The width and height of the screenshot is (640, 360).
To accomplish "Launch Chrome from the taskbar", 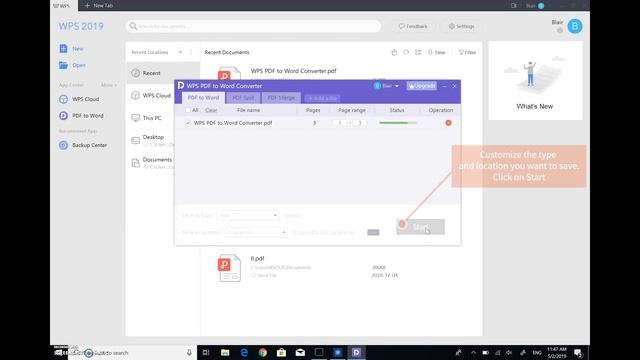I will 262,353.
